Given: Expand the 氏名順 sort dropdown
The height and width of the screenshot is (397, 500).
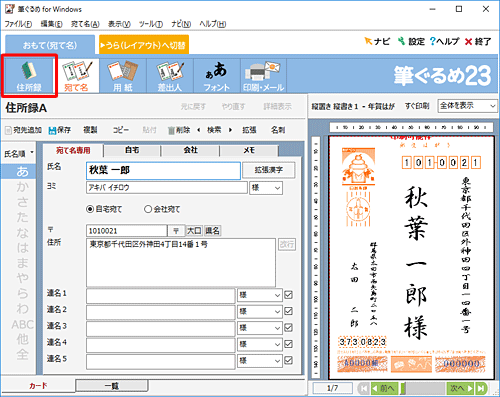Looking at the screenshot, I should 19,154.
